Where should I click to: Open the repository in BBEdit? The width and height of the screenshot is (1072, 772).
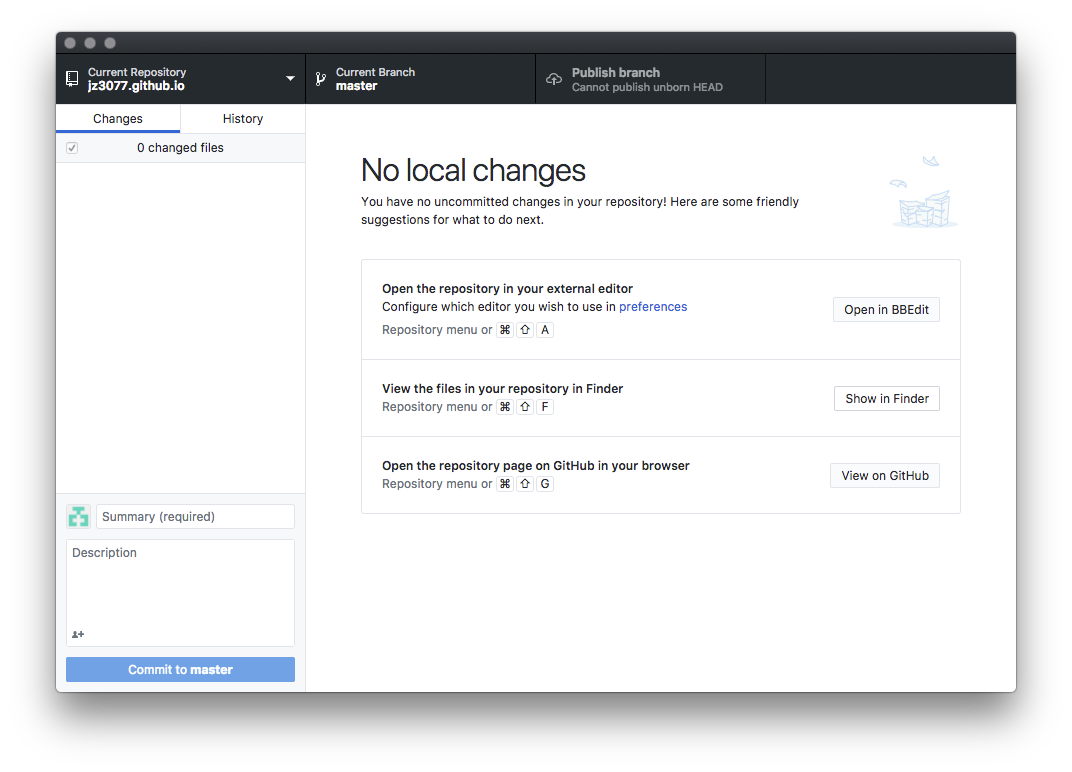click(x=886, y=309)
